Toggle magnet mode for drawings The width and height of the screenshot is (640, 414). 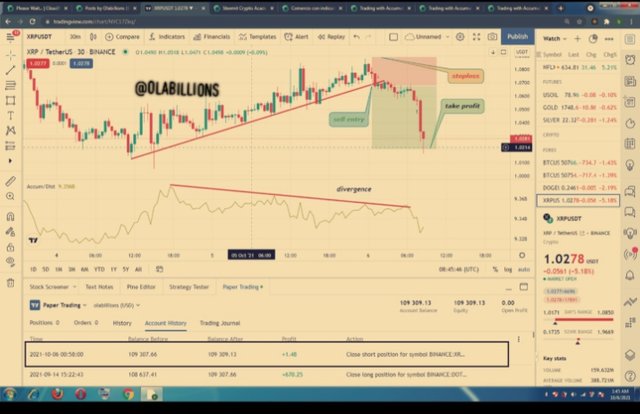pos(11,216)
